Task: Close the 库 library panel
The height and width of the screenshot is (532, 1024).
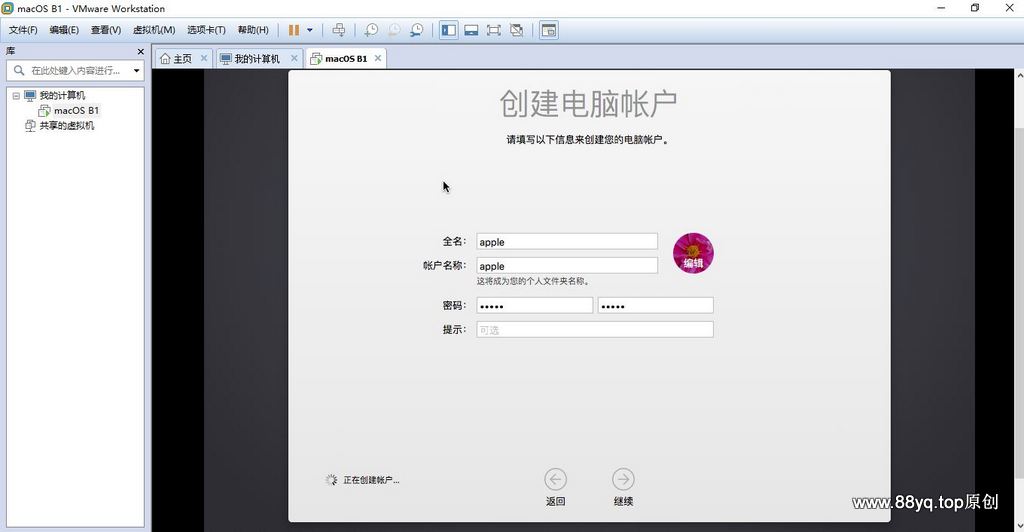Action: pos(140,51)
